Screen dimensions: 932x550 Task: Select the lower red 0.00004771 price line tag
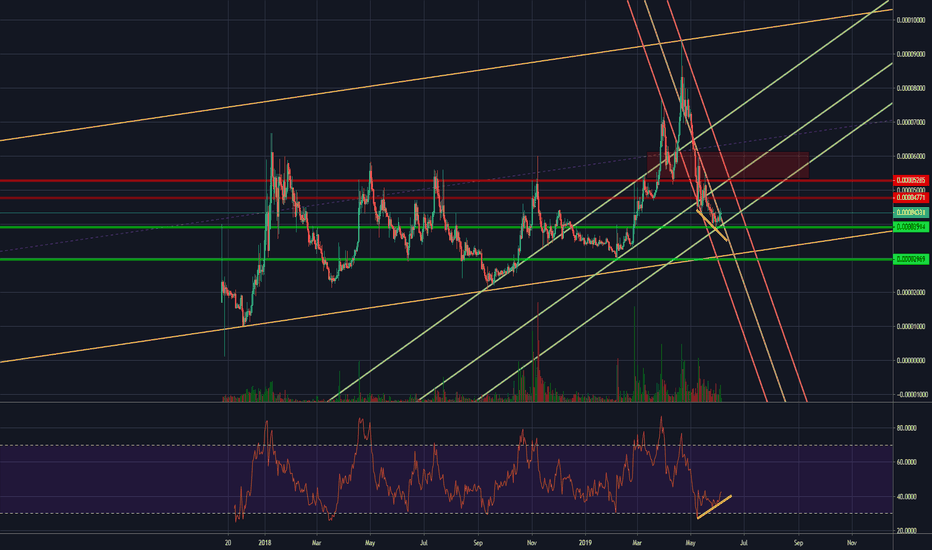coord(911,197)
